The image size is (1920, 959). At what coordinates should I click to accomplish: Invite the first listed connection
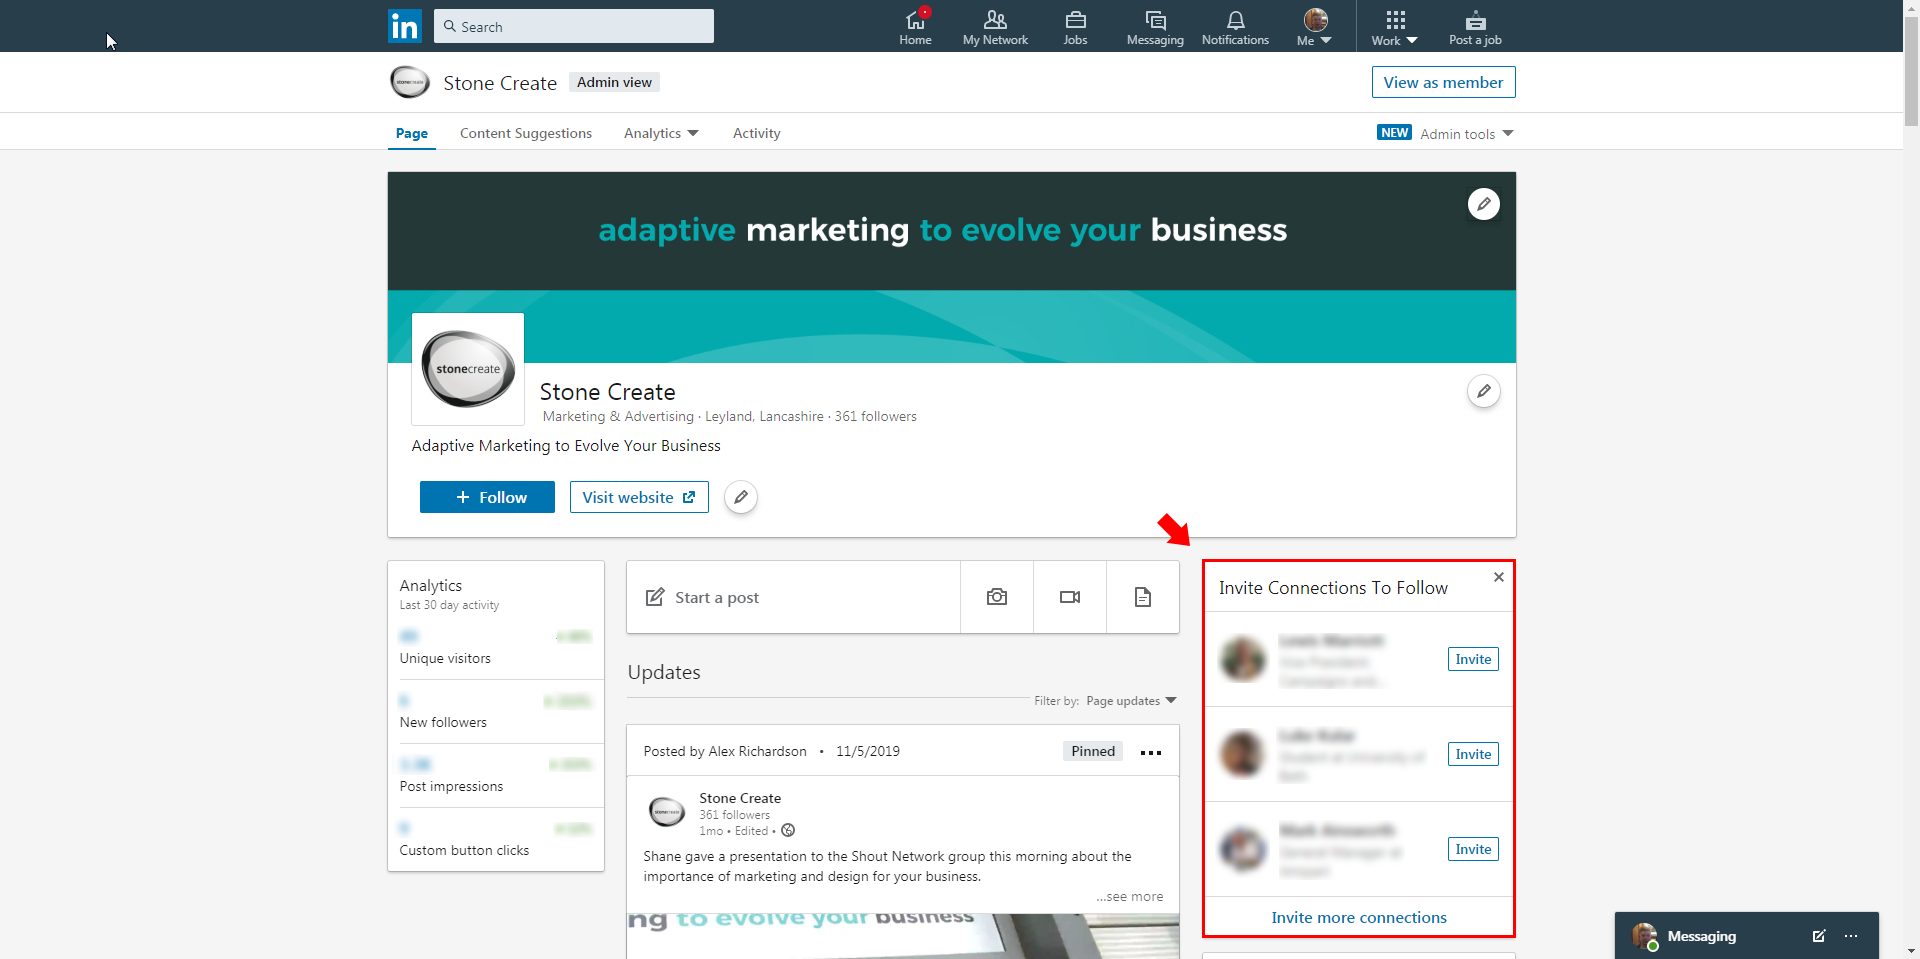(1473, 659)
